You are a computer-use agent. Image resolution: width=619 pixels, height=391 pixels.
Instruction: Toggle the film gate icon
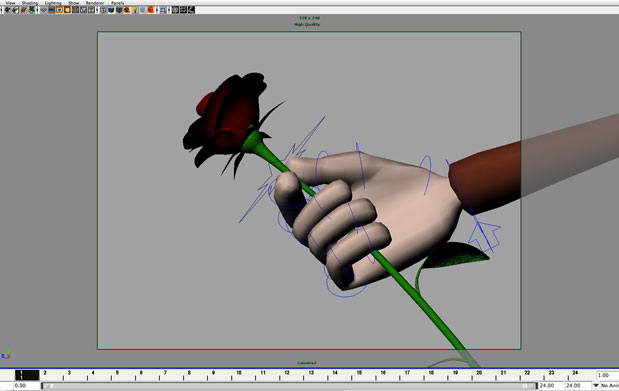coord(51,10)
